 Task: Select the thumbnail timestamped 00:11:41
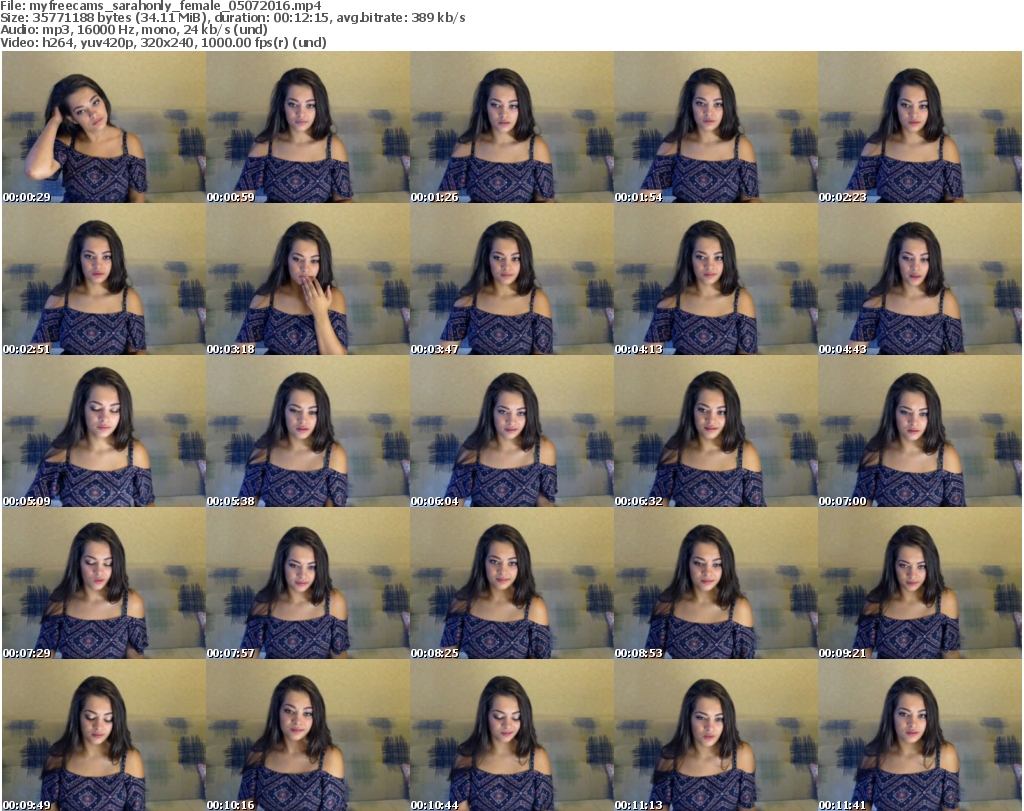pyautogui.click(x=920, y=735)
